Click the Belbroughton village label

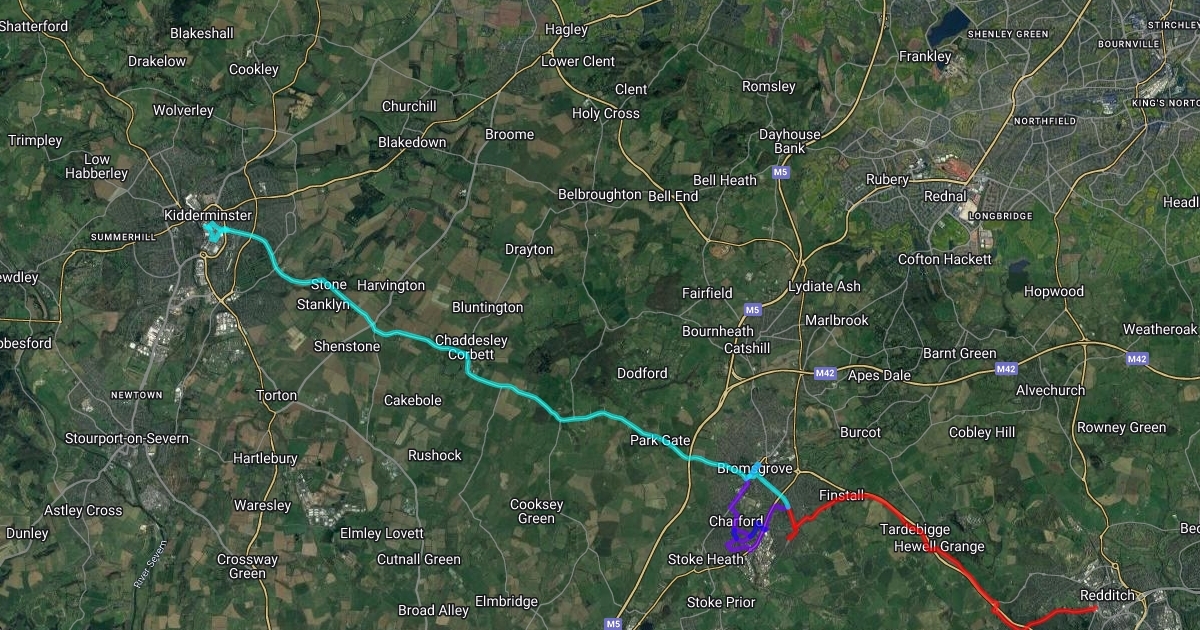point(599,194)
